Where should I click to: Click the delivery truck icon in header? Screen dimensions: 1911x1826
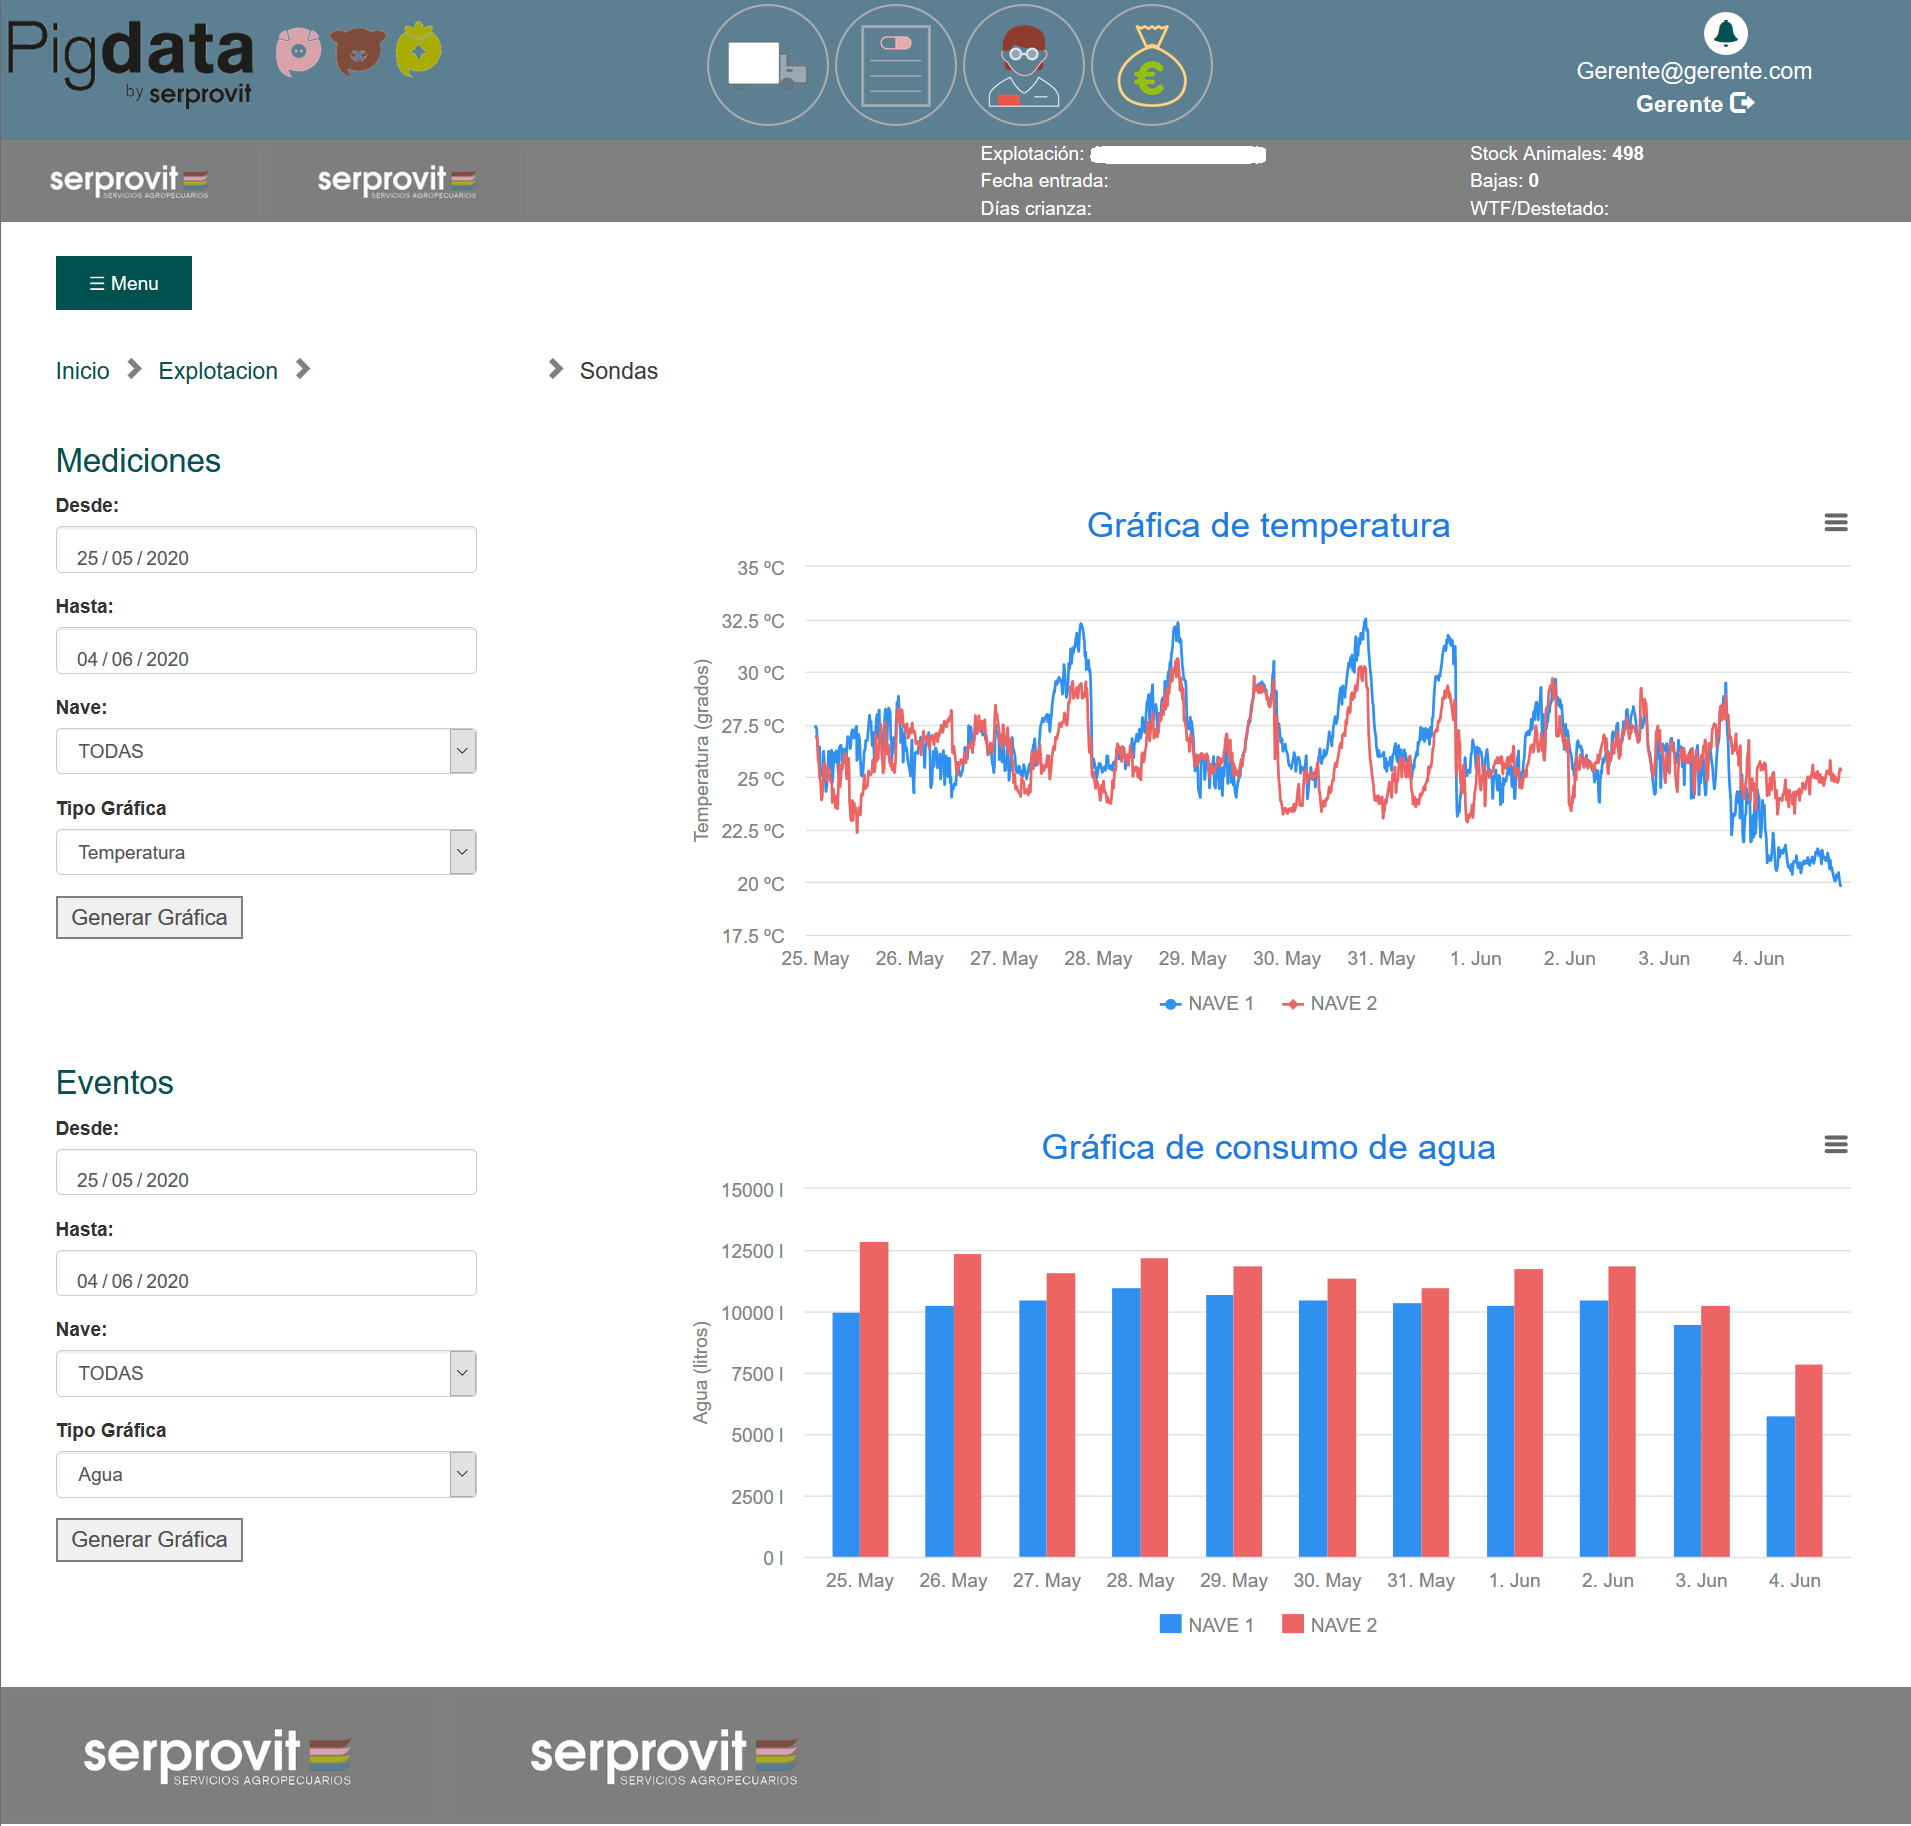point(767,66)
